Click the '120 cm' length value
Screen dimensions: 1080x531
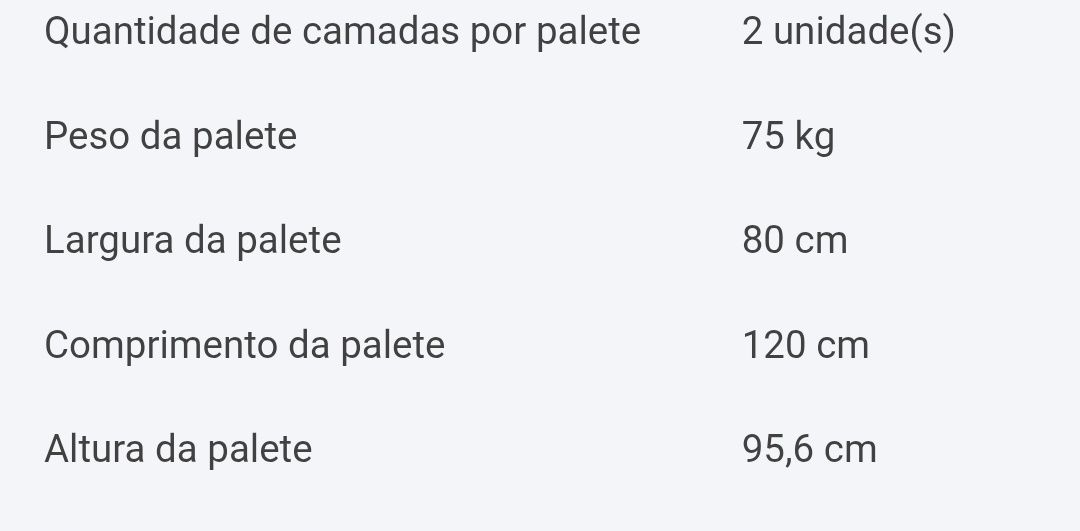click(x=806, y=345)
